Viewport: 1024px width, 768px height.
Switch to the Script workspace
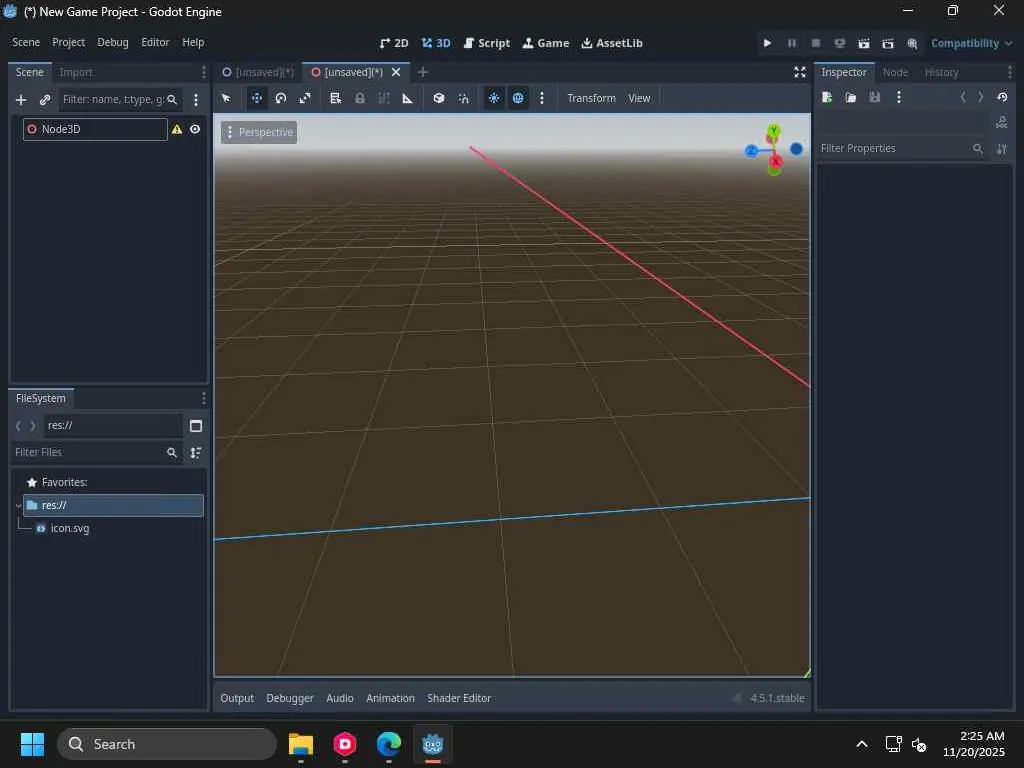tap(487, 43)
